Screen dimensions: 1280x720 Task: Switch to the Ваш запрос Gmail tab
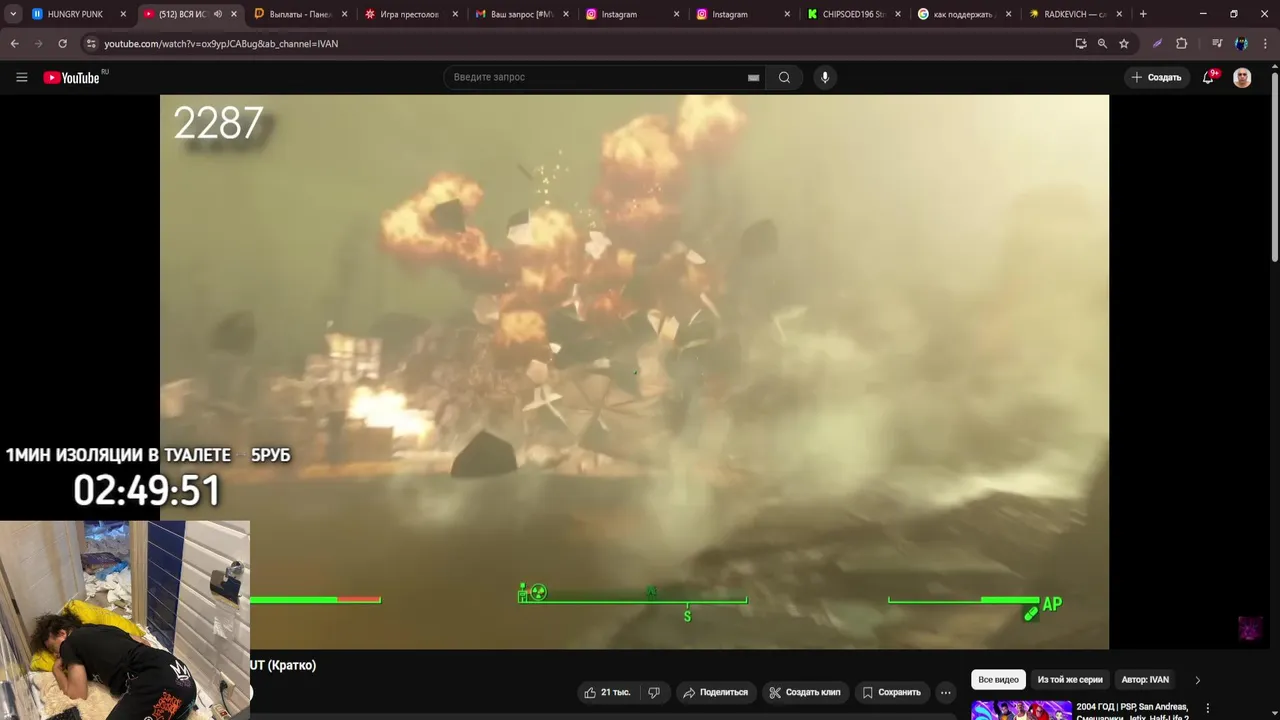[x=521, y=14]
